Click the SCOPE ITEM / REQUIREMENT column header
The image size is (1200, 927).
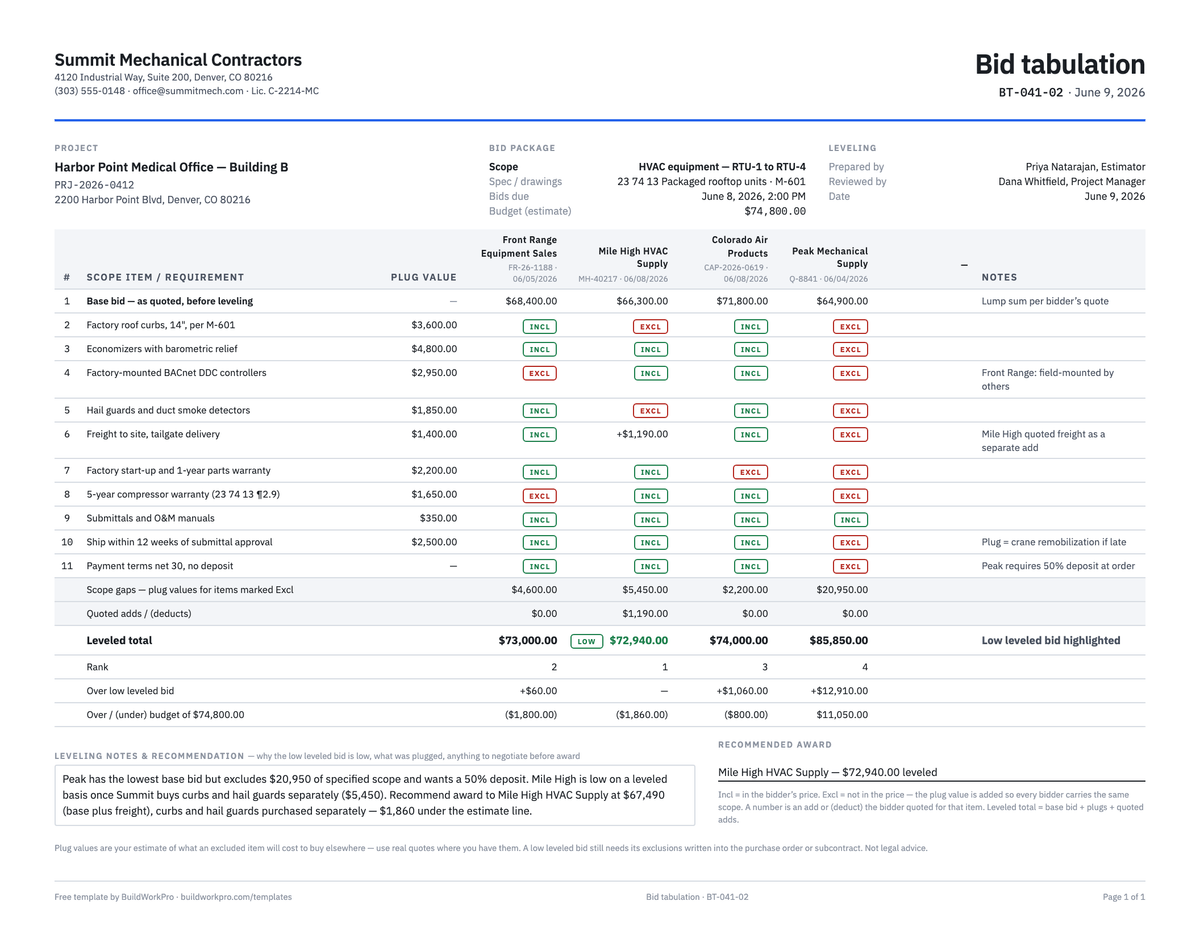tap(165, 277)
